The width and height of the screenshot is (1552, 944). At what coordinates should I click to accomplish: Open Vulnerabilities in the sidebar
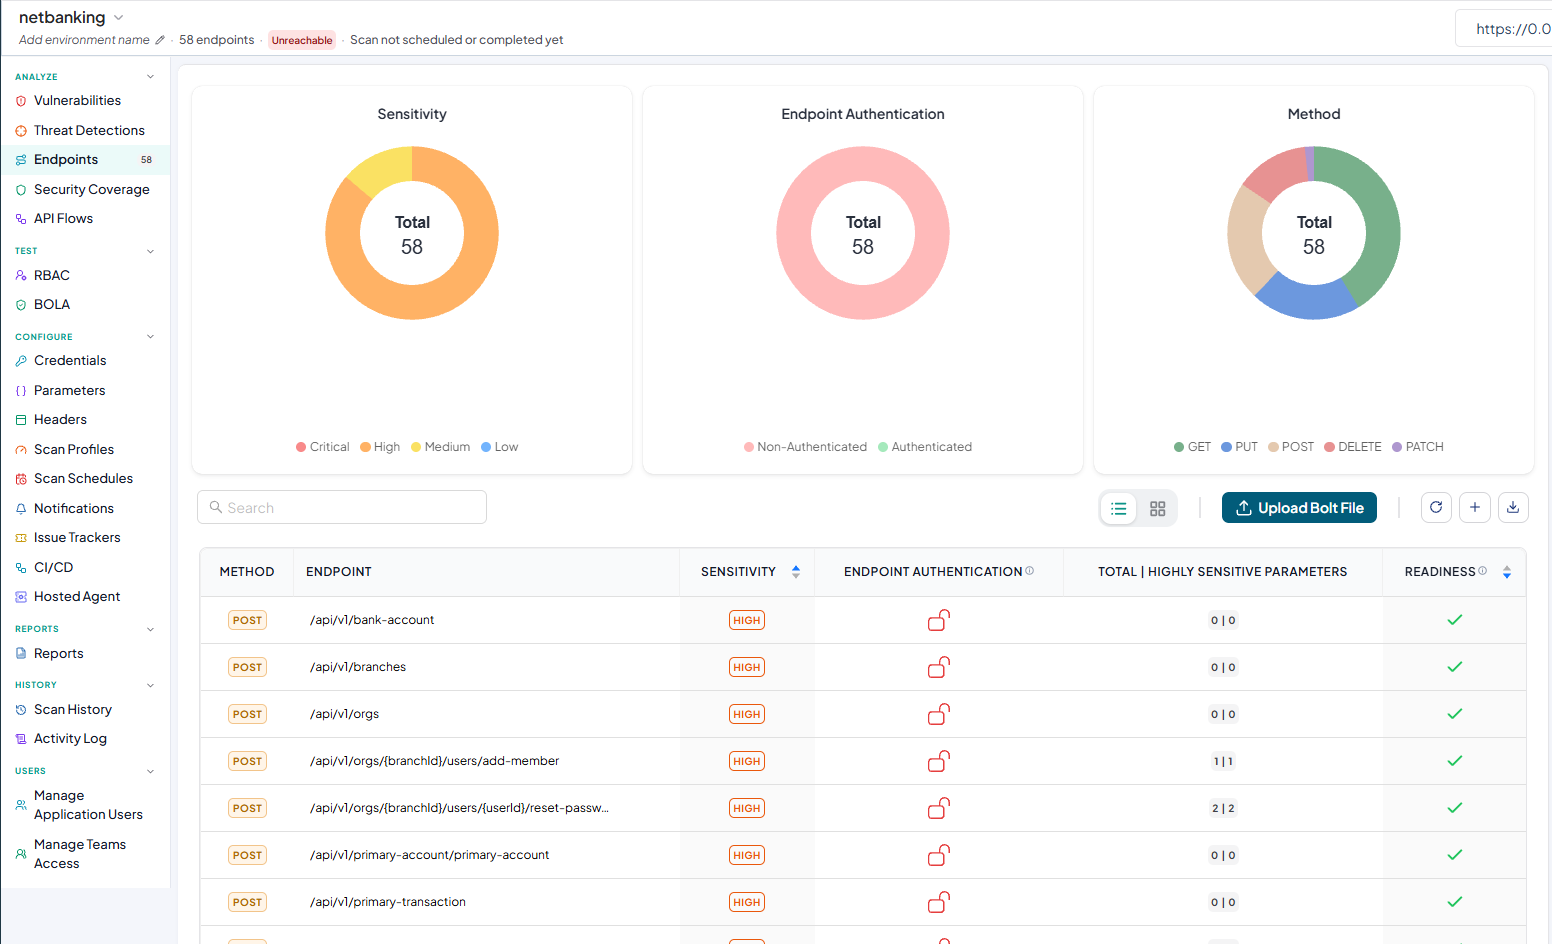[x=77, y=101]
